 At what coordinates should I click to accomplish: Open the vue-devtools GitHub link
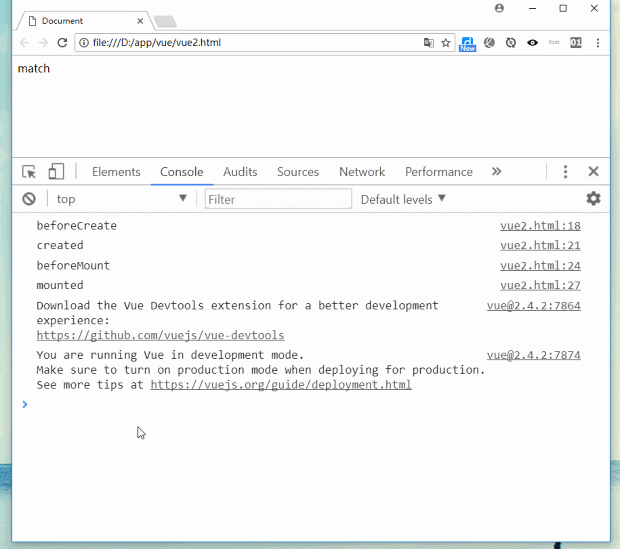(x=160, y=336)
